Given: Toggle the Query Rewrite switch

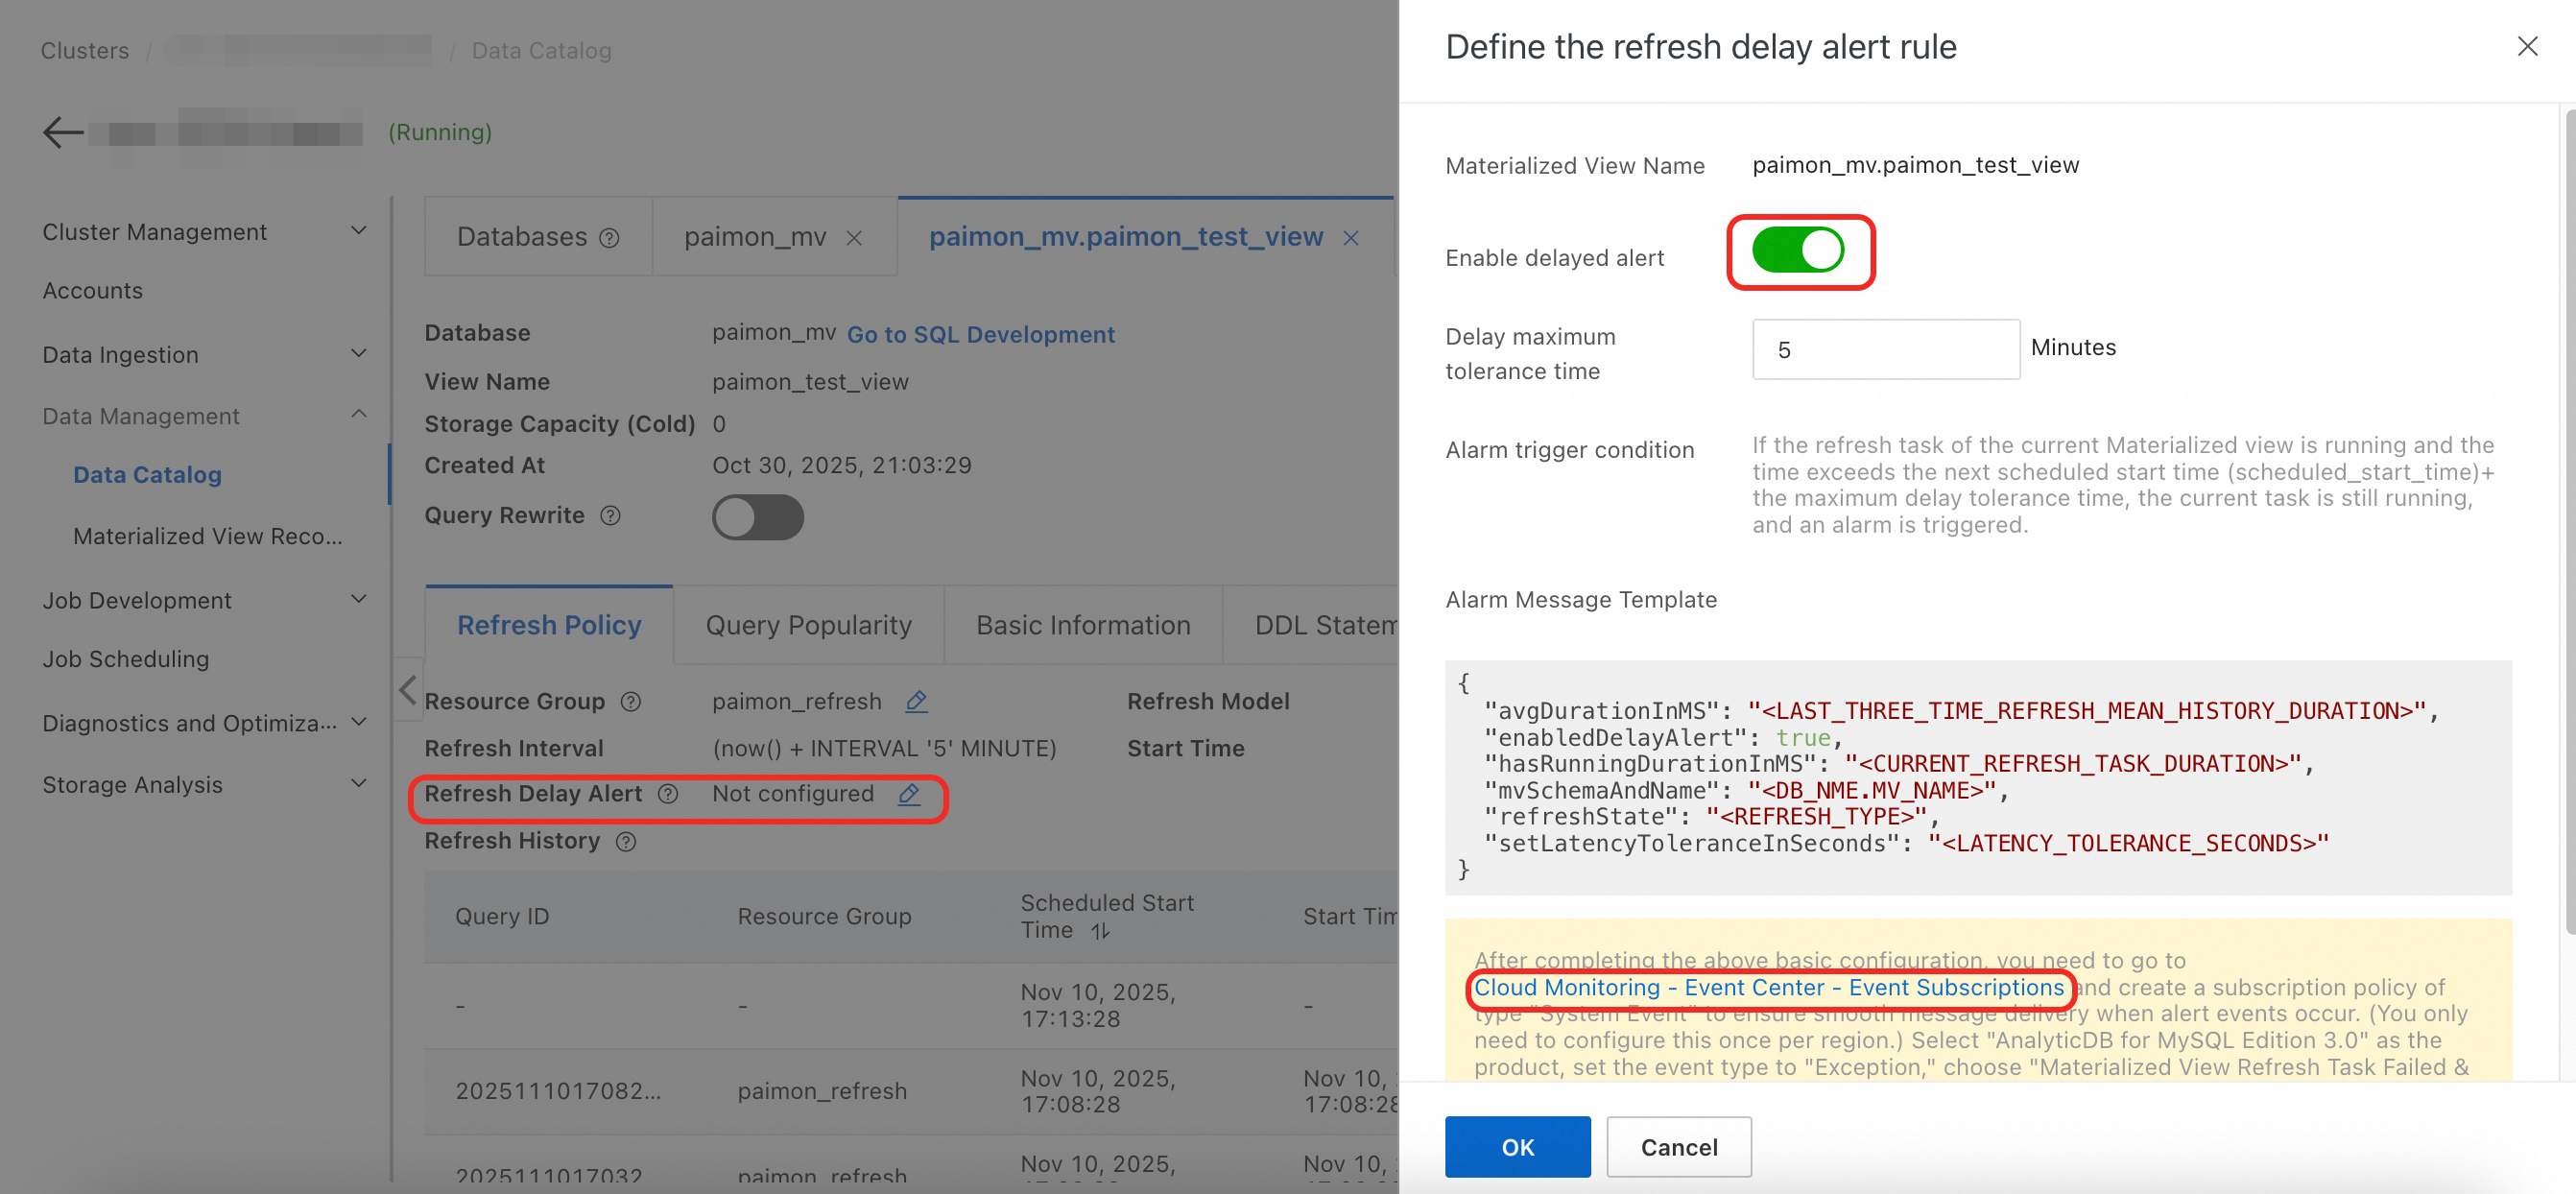Looking at the screenshot, I should click(x=757, y=517).
